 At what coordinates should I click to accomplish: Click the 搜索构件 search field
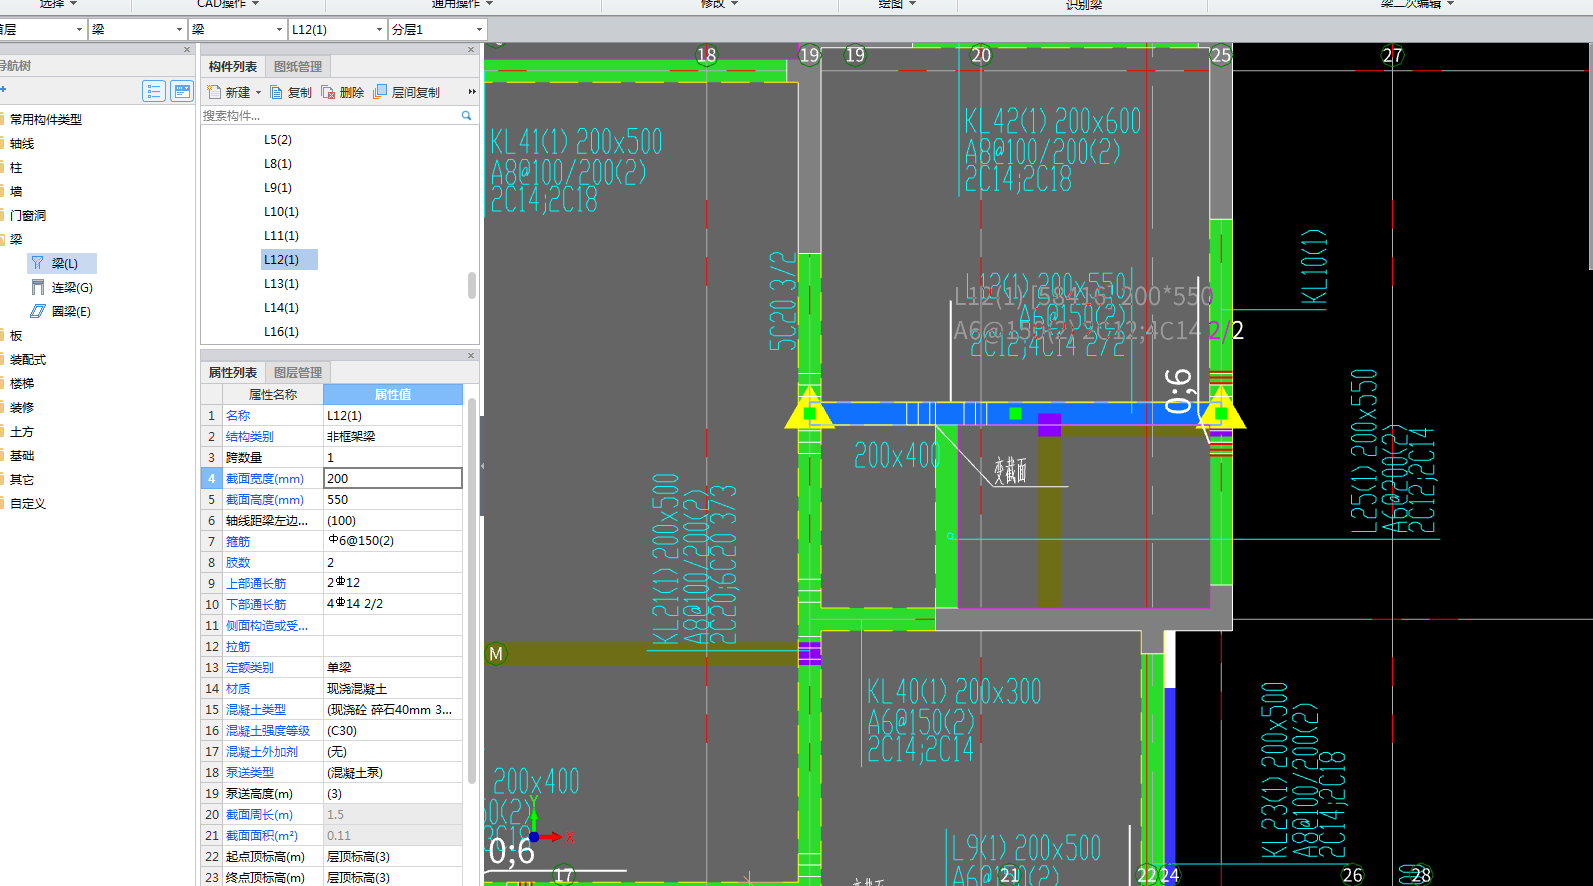tap(330, 116)
